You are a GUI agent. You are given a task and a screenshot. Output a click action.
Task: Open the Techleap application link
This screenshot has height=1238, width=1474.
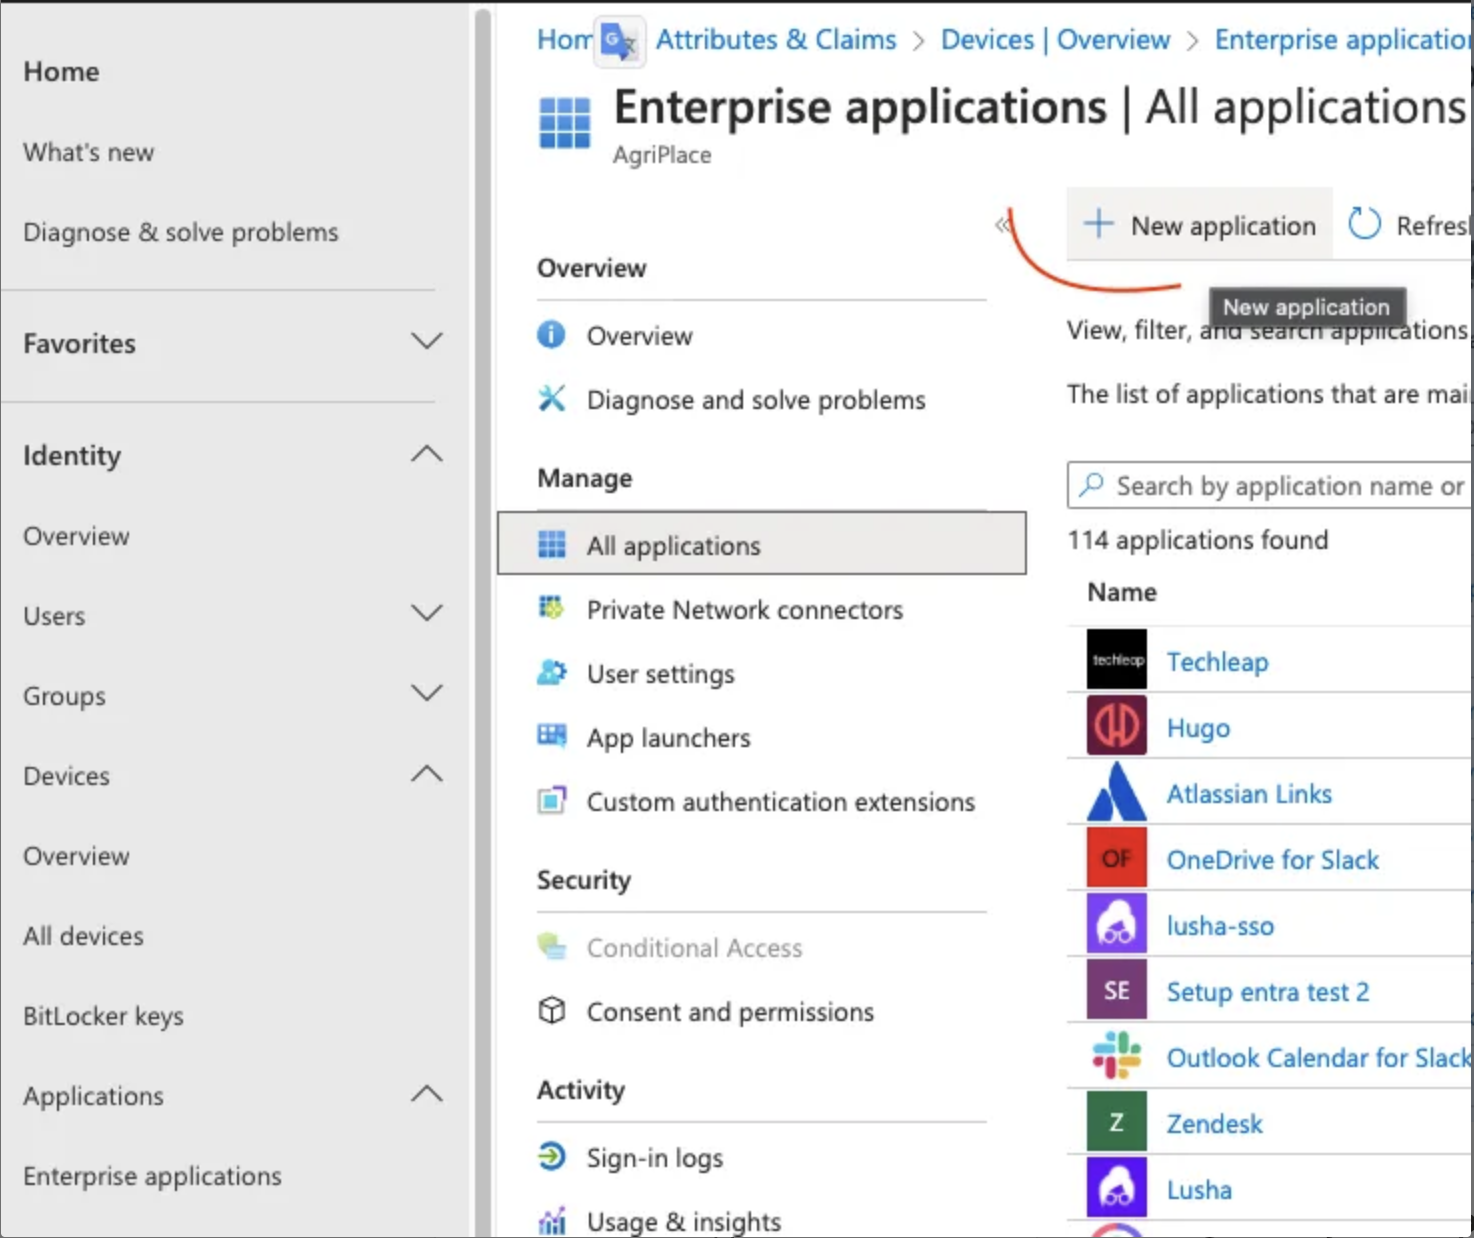pyautogui.click(x=1217, y=662)
